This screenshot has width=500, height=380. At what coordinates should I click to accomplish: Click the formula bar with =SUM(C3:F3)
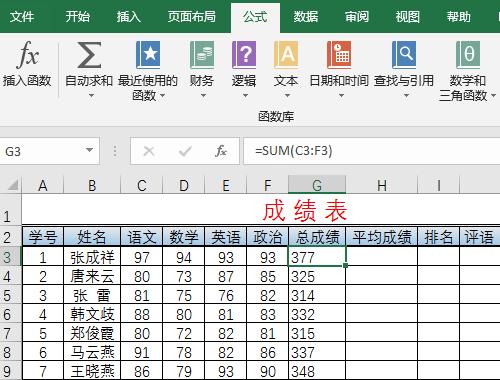coord(372,151)
